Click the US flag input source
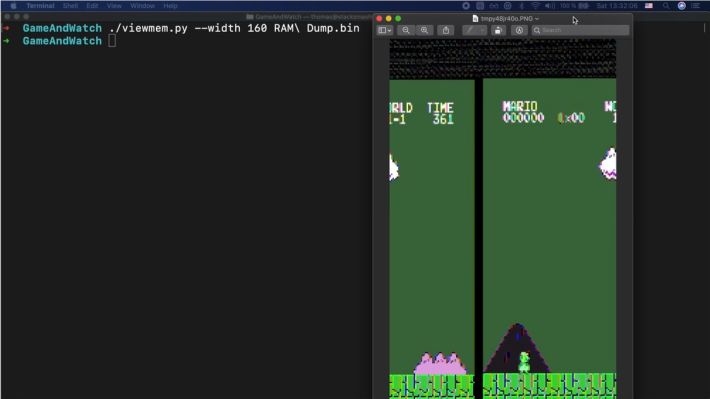 (649, 6)
